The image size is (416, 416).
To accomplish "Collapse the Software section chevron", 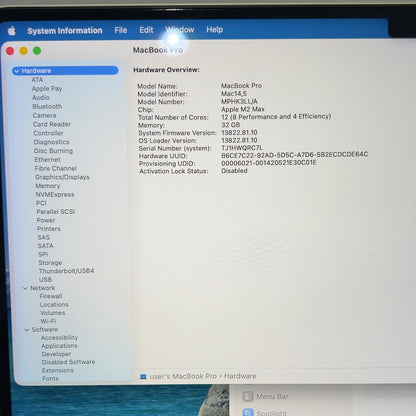I will click(27, 330).
